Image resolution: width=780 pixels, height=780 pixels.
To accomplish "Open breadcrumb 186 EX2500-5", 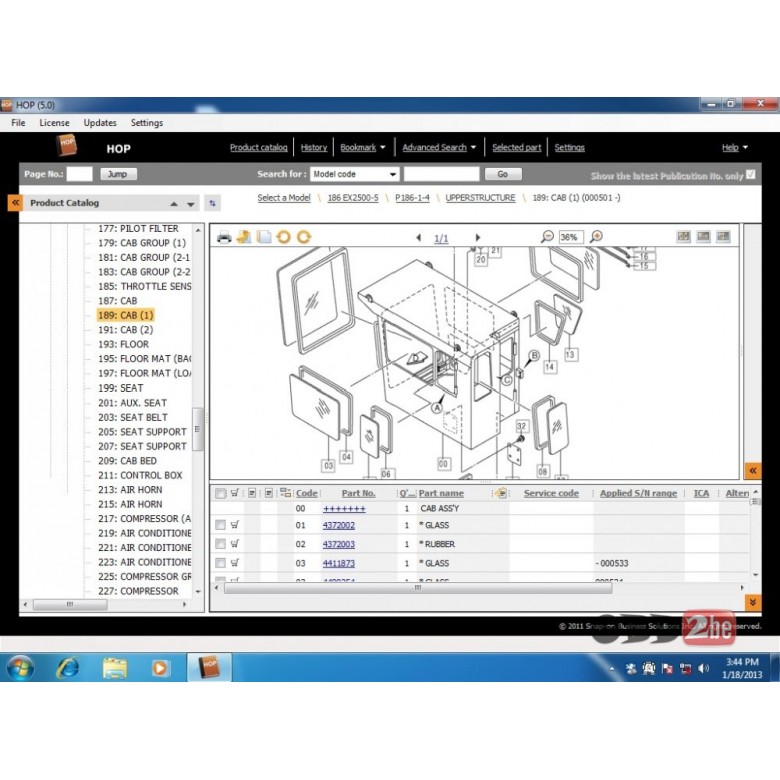I will [353, 198].
